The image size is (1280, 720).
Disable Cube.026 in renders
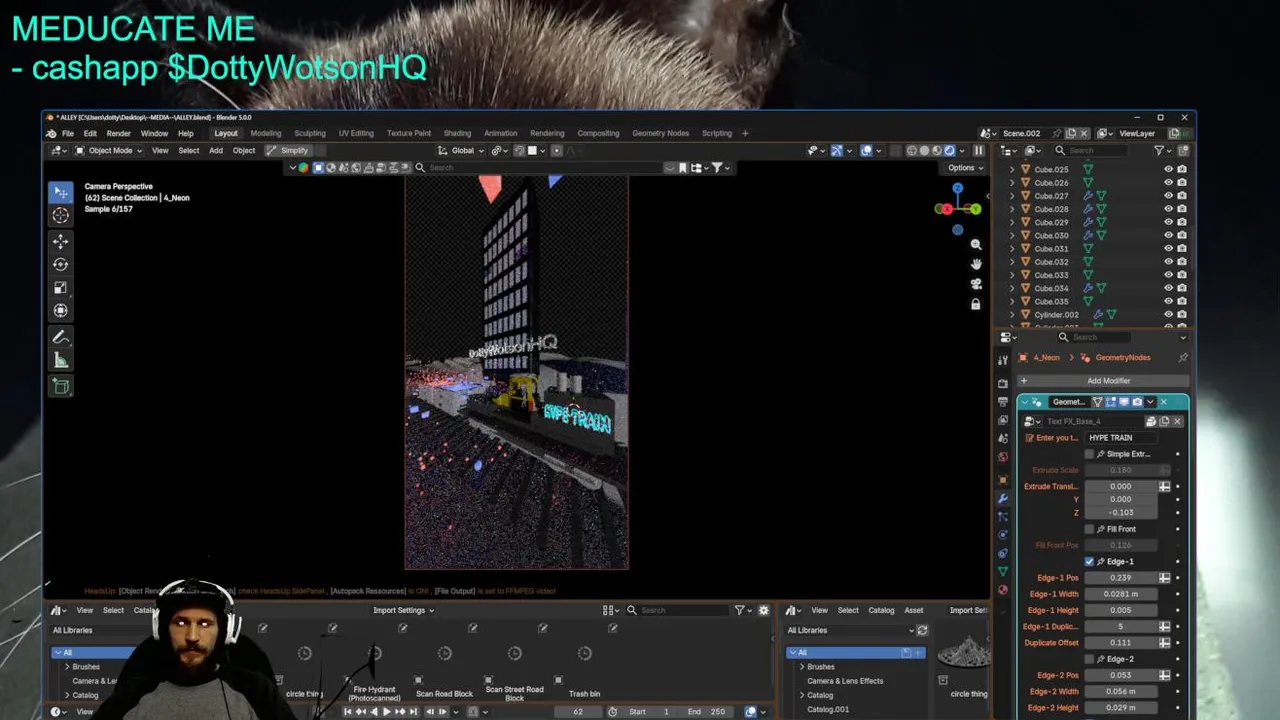tap(1182, 182)
